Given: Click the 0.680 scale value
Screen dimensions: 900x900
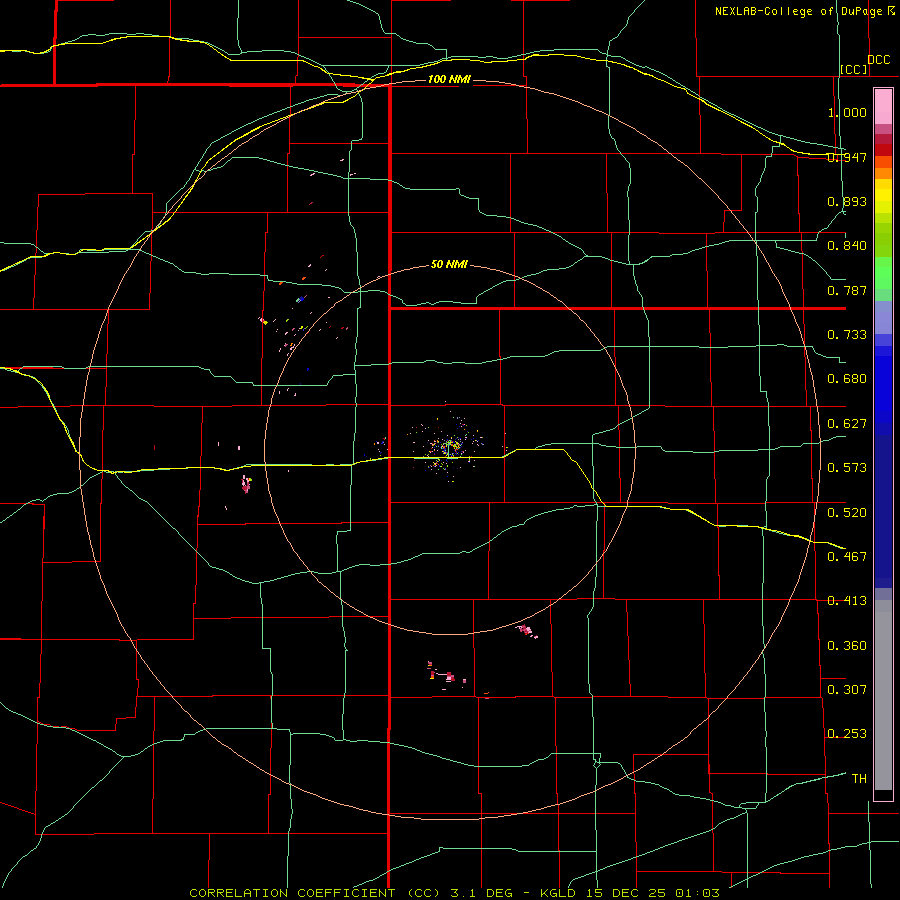Looking at the screenshot, I should tap(847, 379).
